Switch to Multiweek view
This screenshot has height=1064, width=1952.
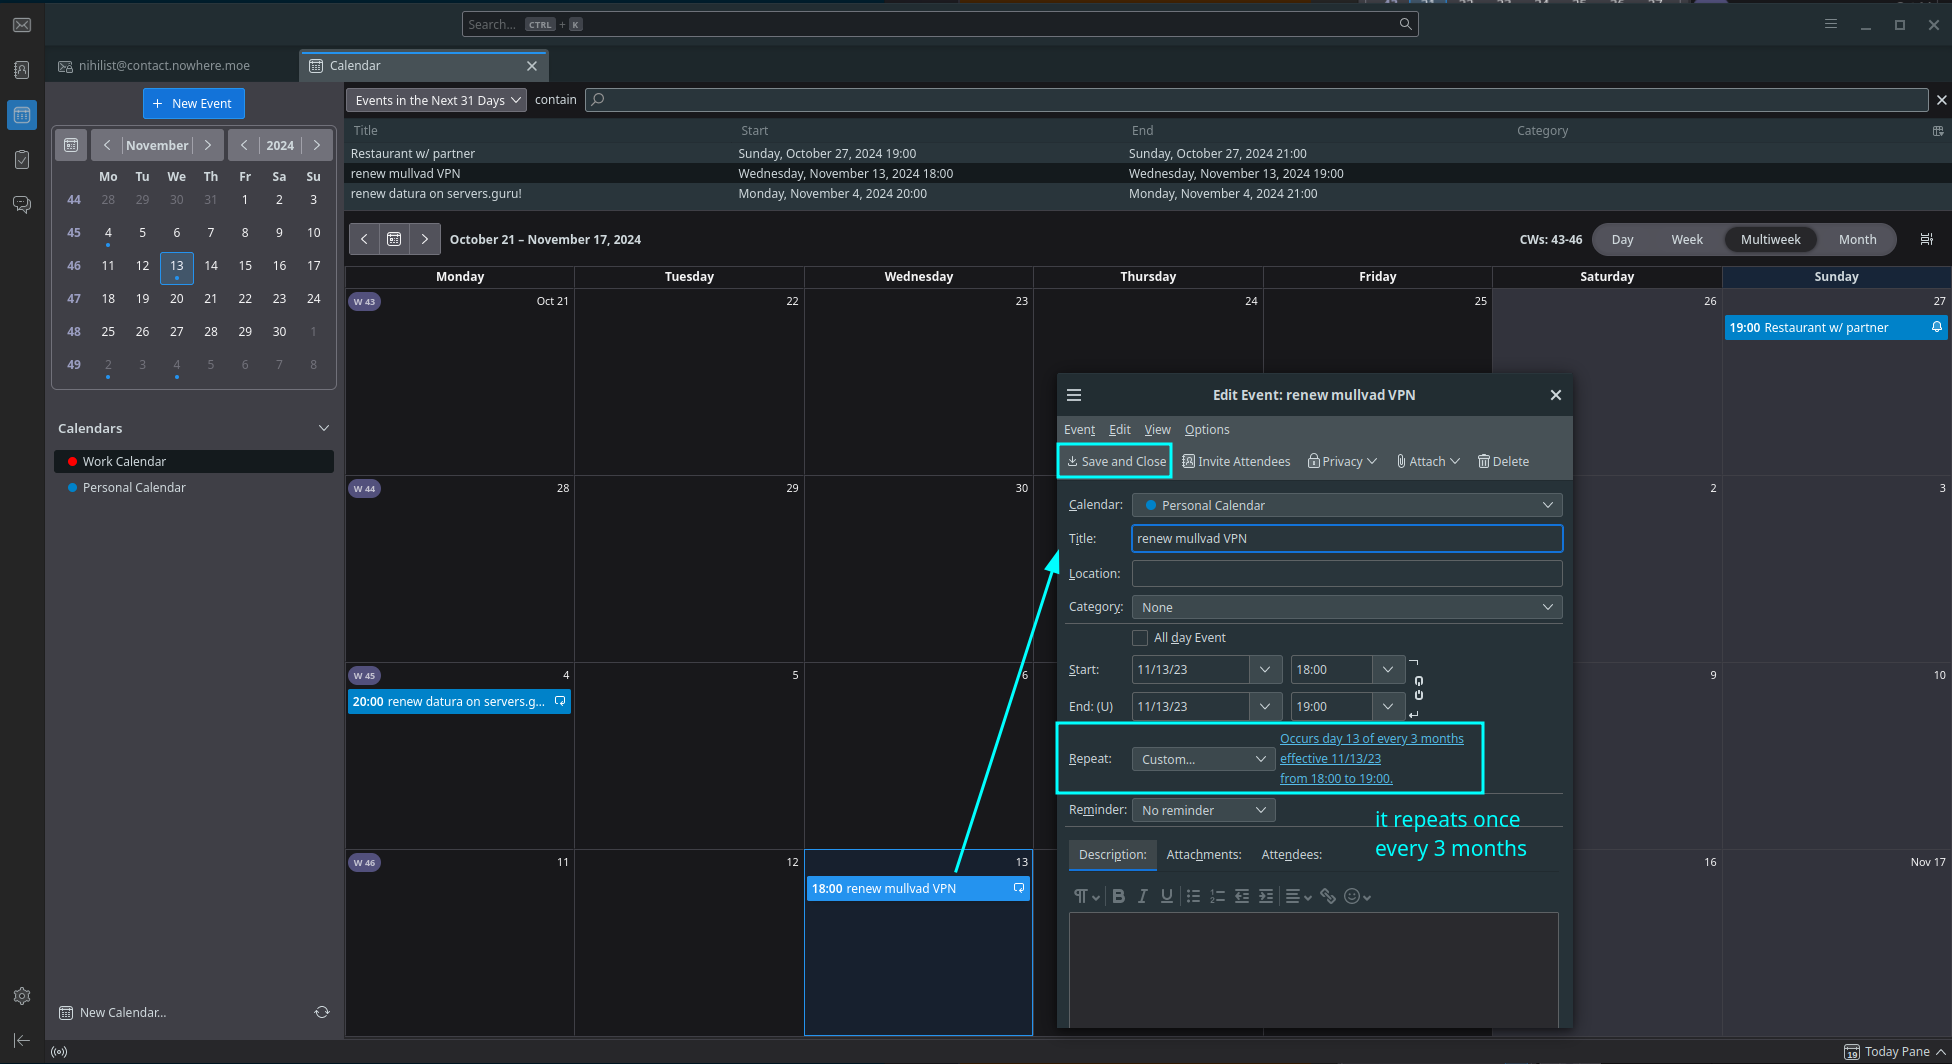[1770, 239]
